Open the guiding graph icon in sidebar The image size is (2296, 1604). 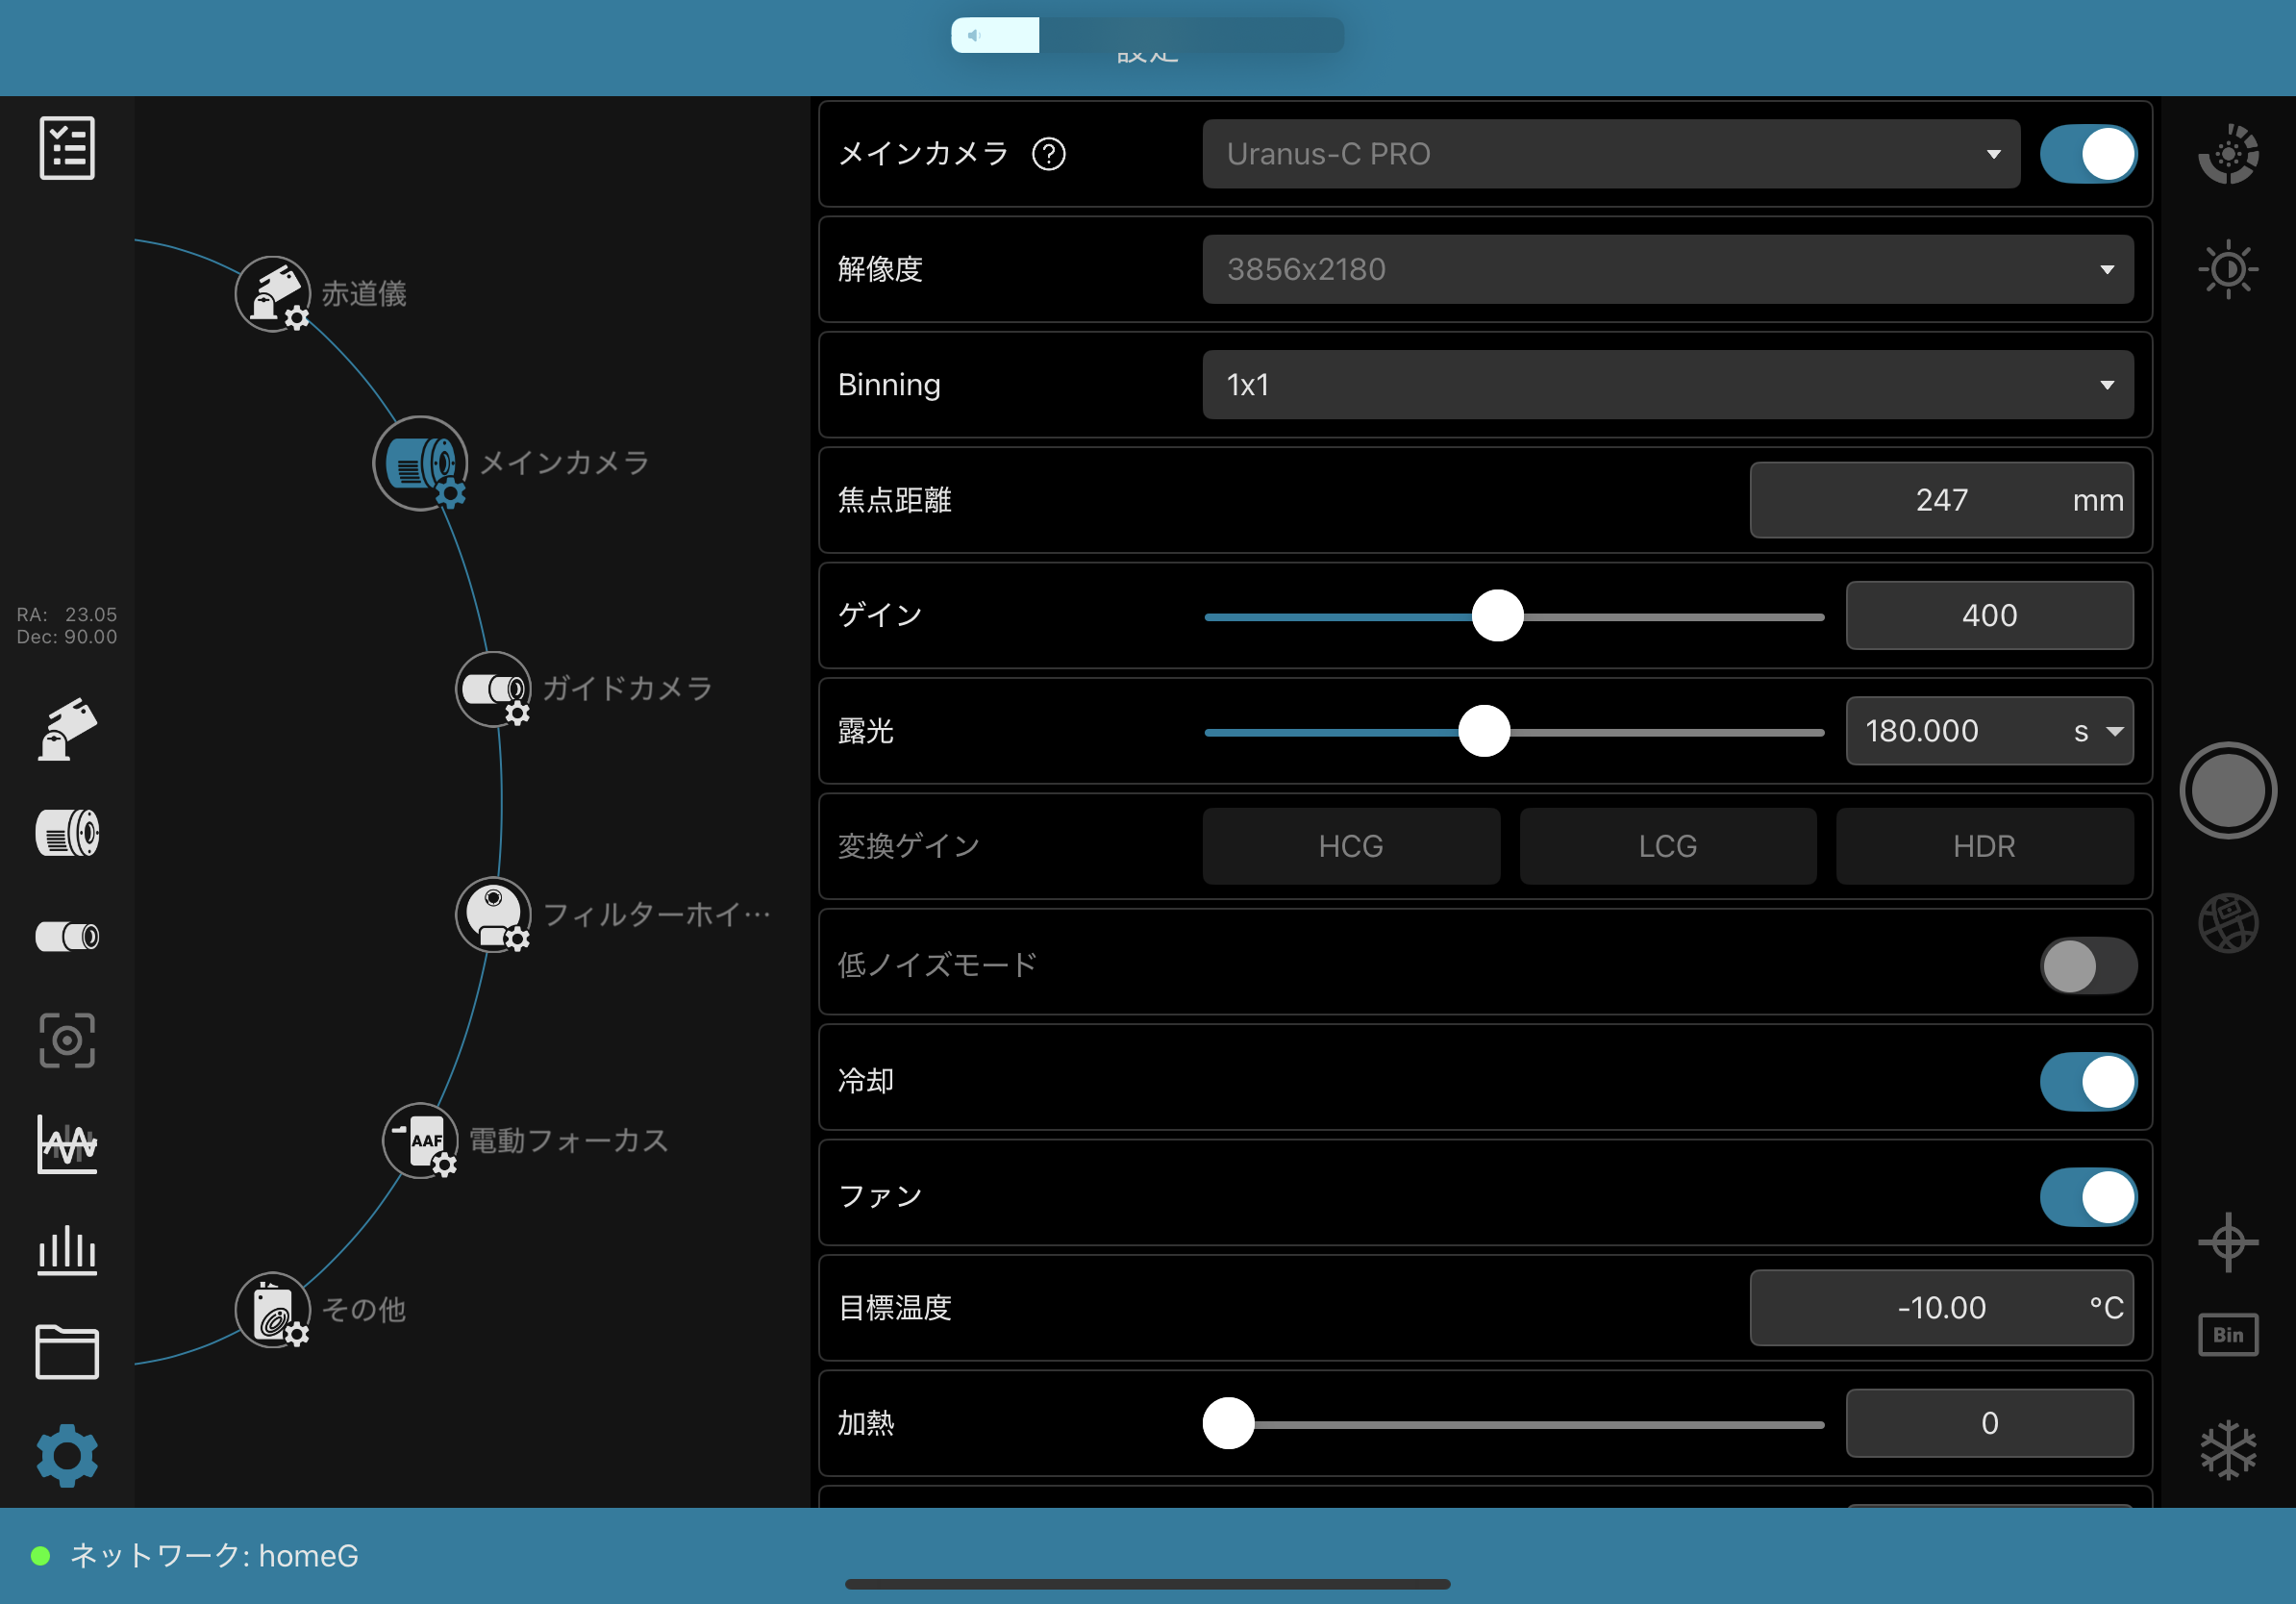pos(67,1144)
